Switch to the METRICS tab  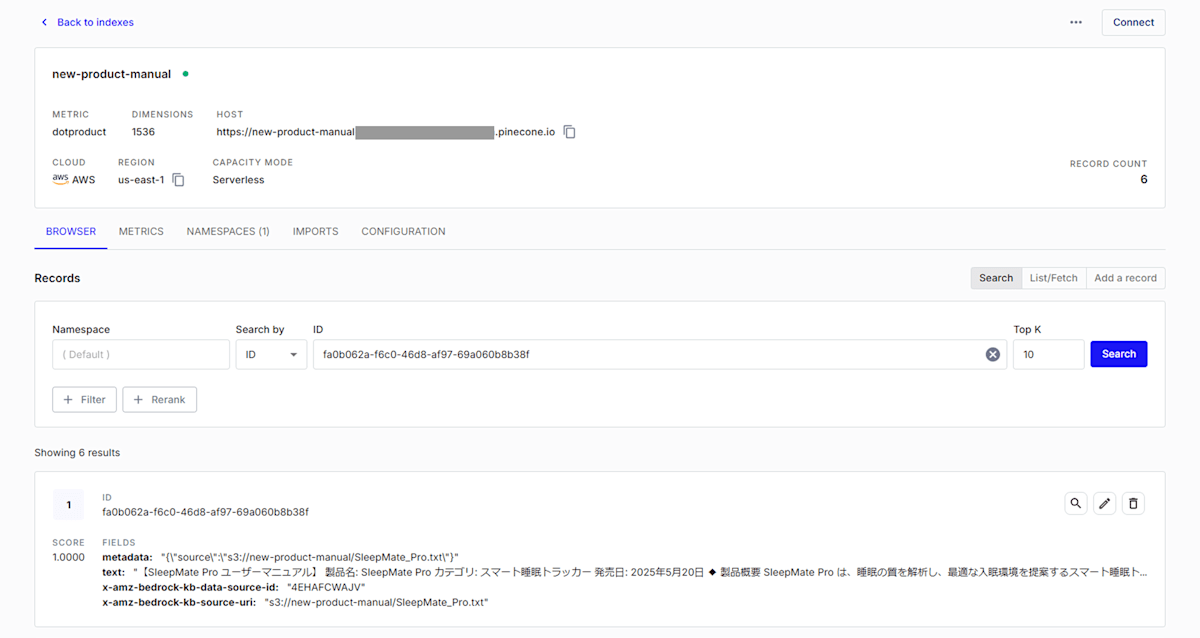(141, 231)
